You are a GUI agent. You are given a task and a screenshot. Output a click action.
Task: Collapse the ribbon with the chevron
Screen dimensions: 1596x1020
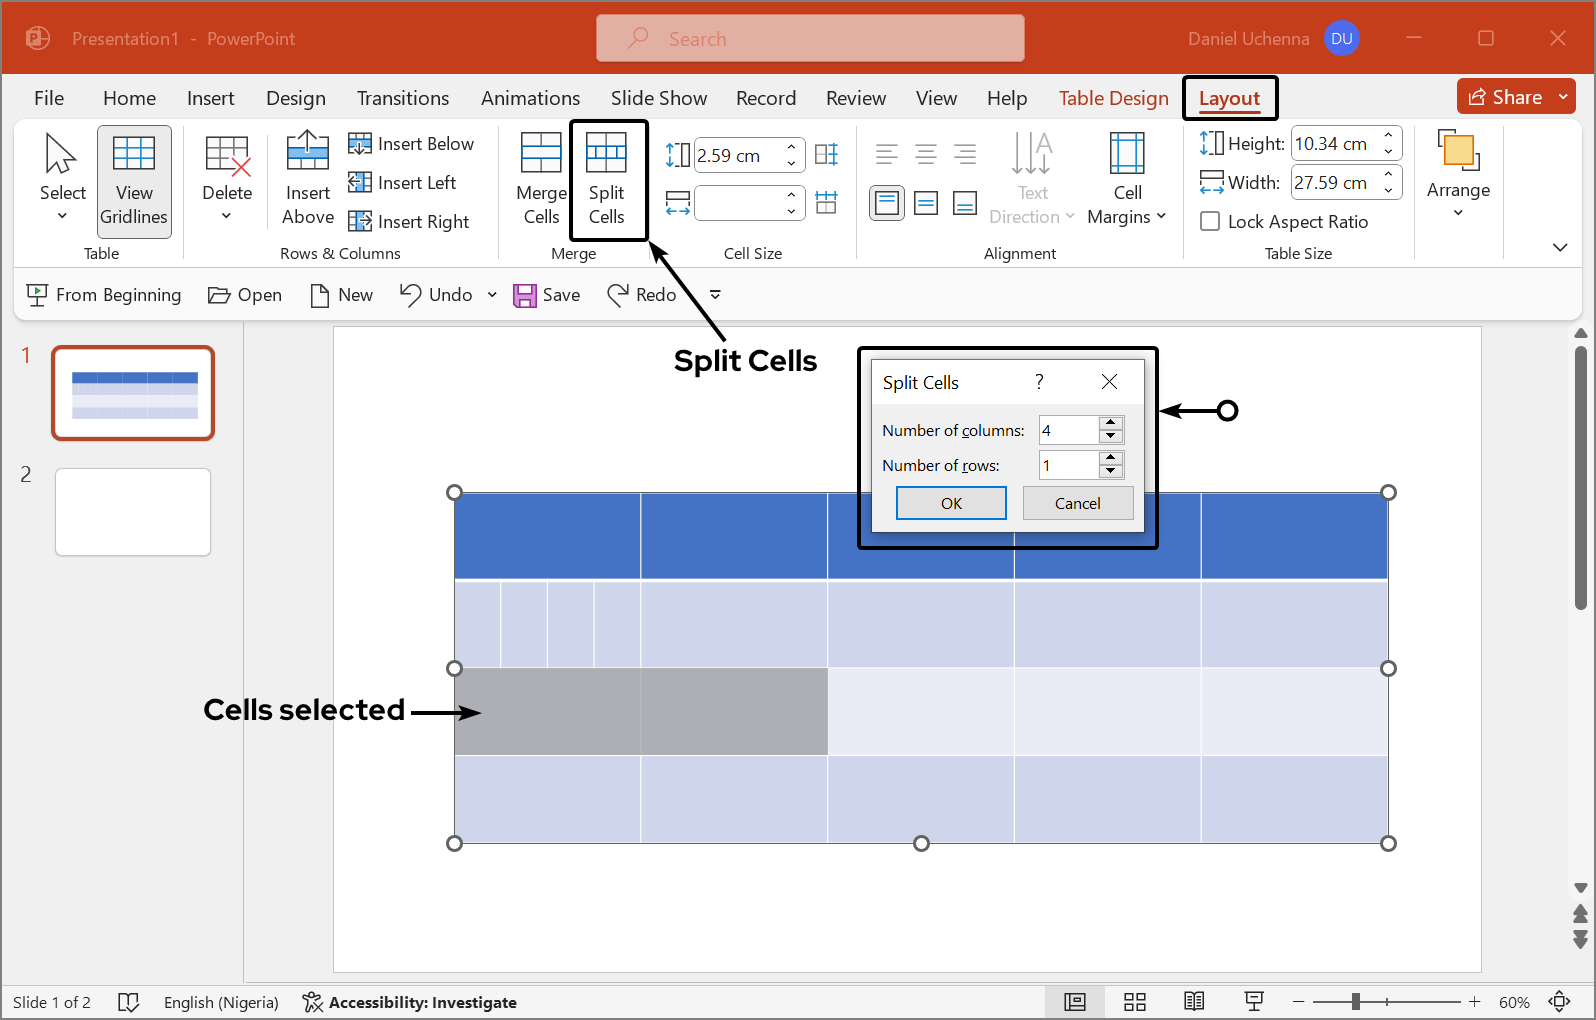(x=1560, y=247)
